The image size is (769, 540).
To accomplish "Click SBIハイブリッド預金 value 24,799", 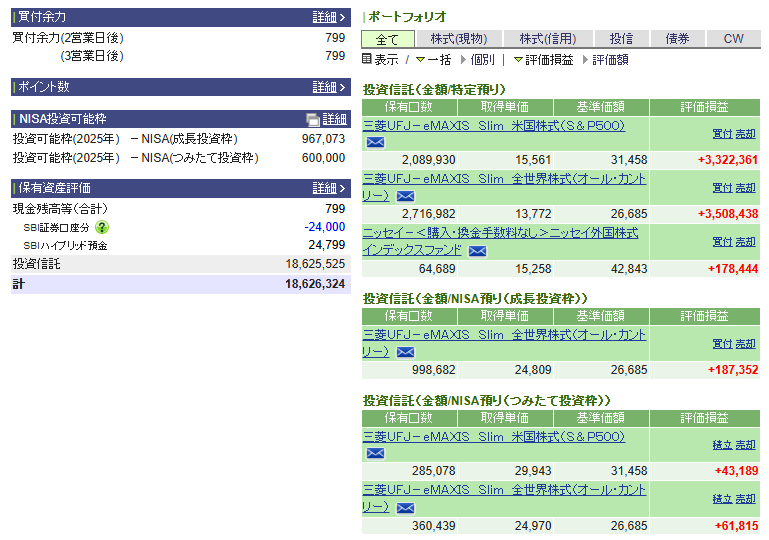I will coord(327,245).
